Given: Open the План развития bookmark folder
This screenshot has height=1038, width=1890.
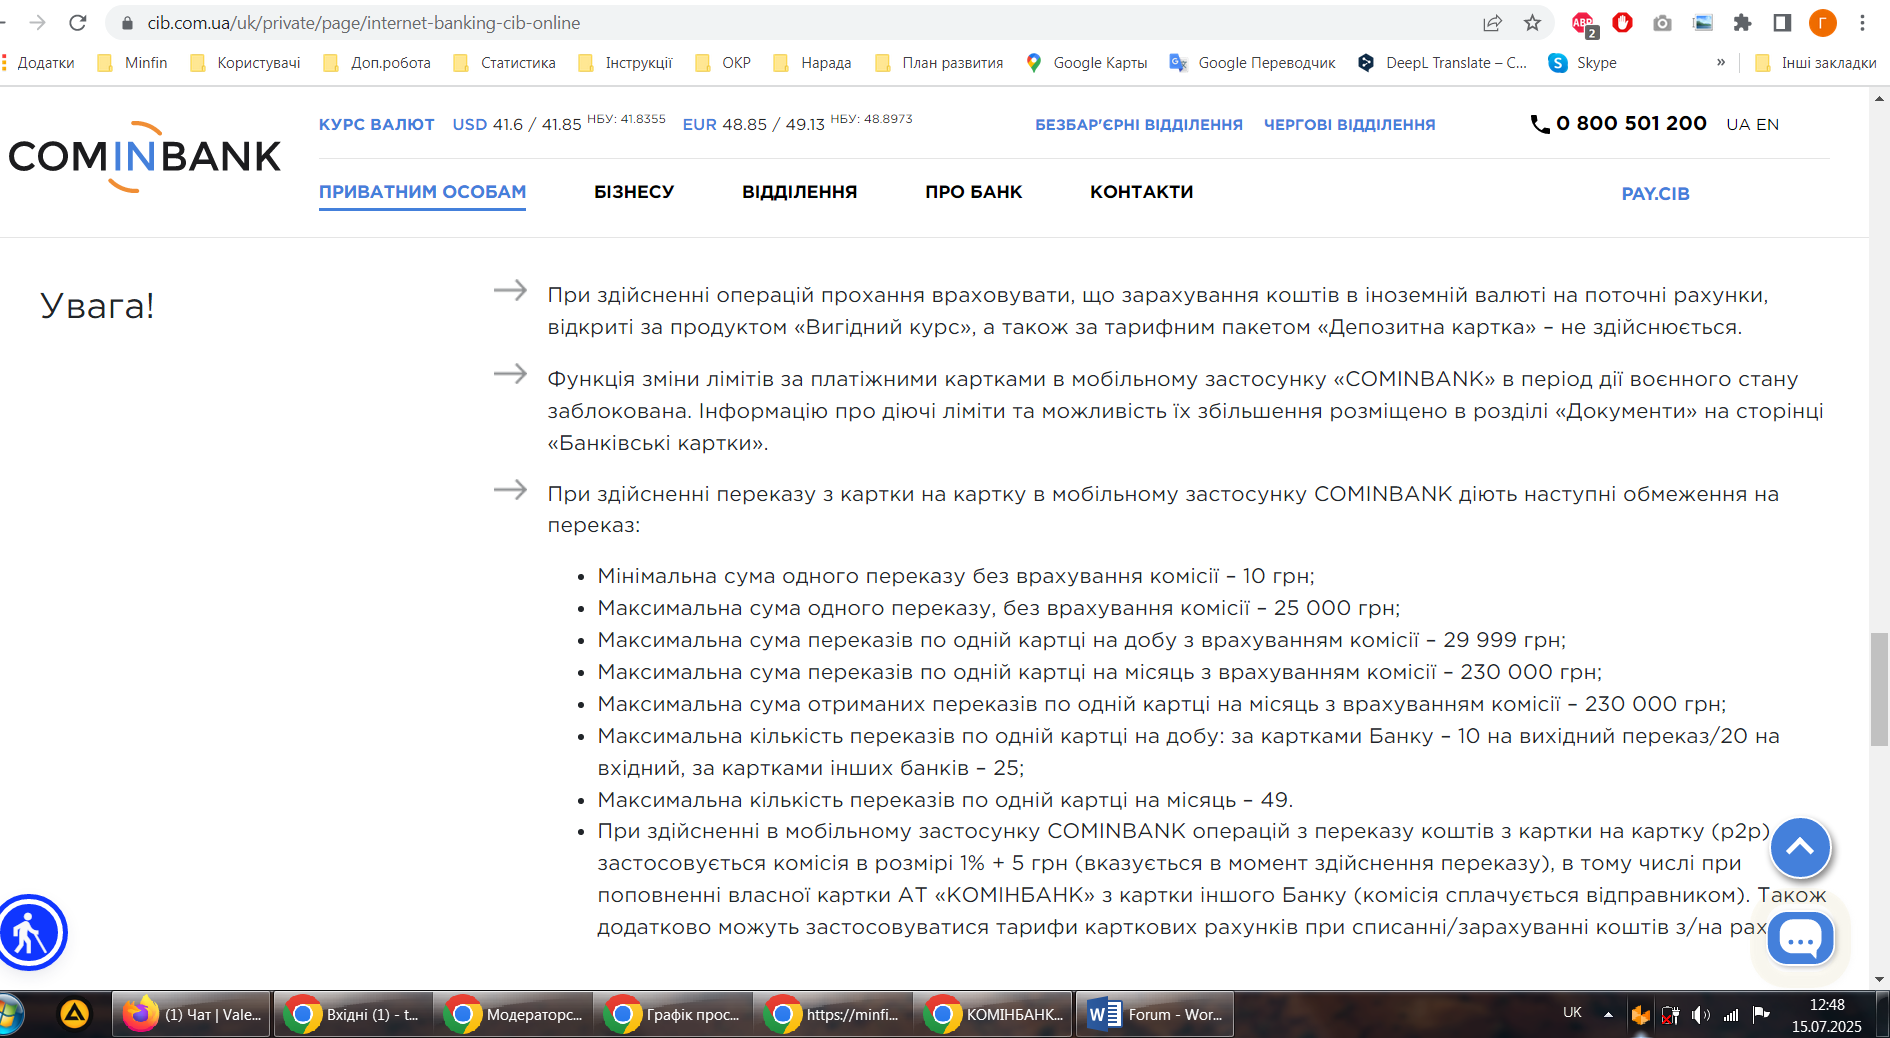Looking at the screenshot, I should (939, 63).
